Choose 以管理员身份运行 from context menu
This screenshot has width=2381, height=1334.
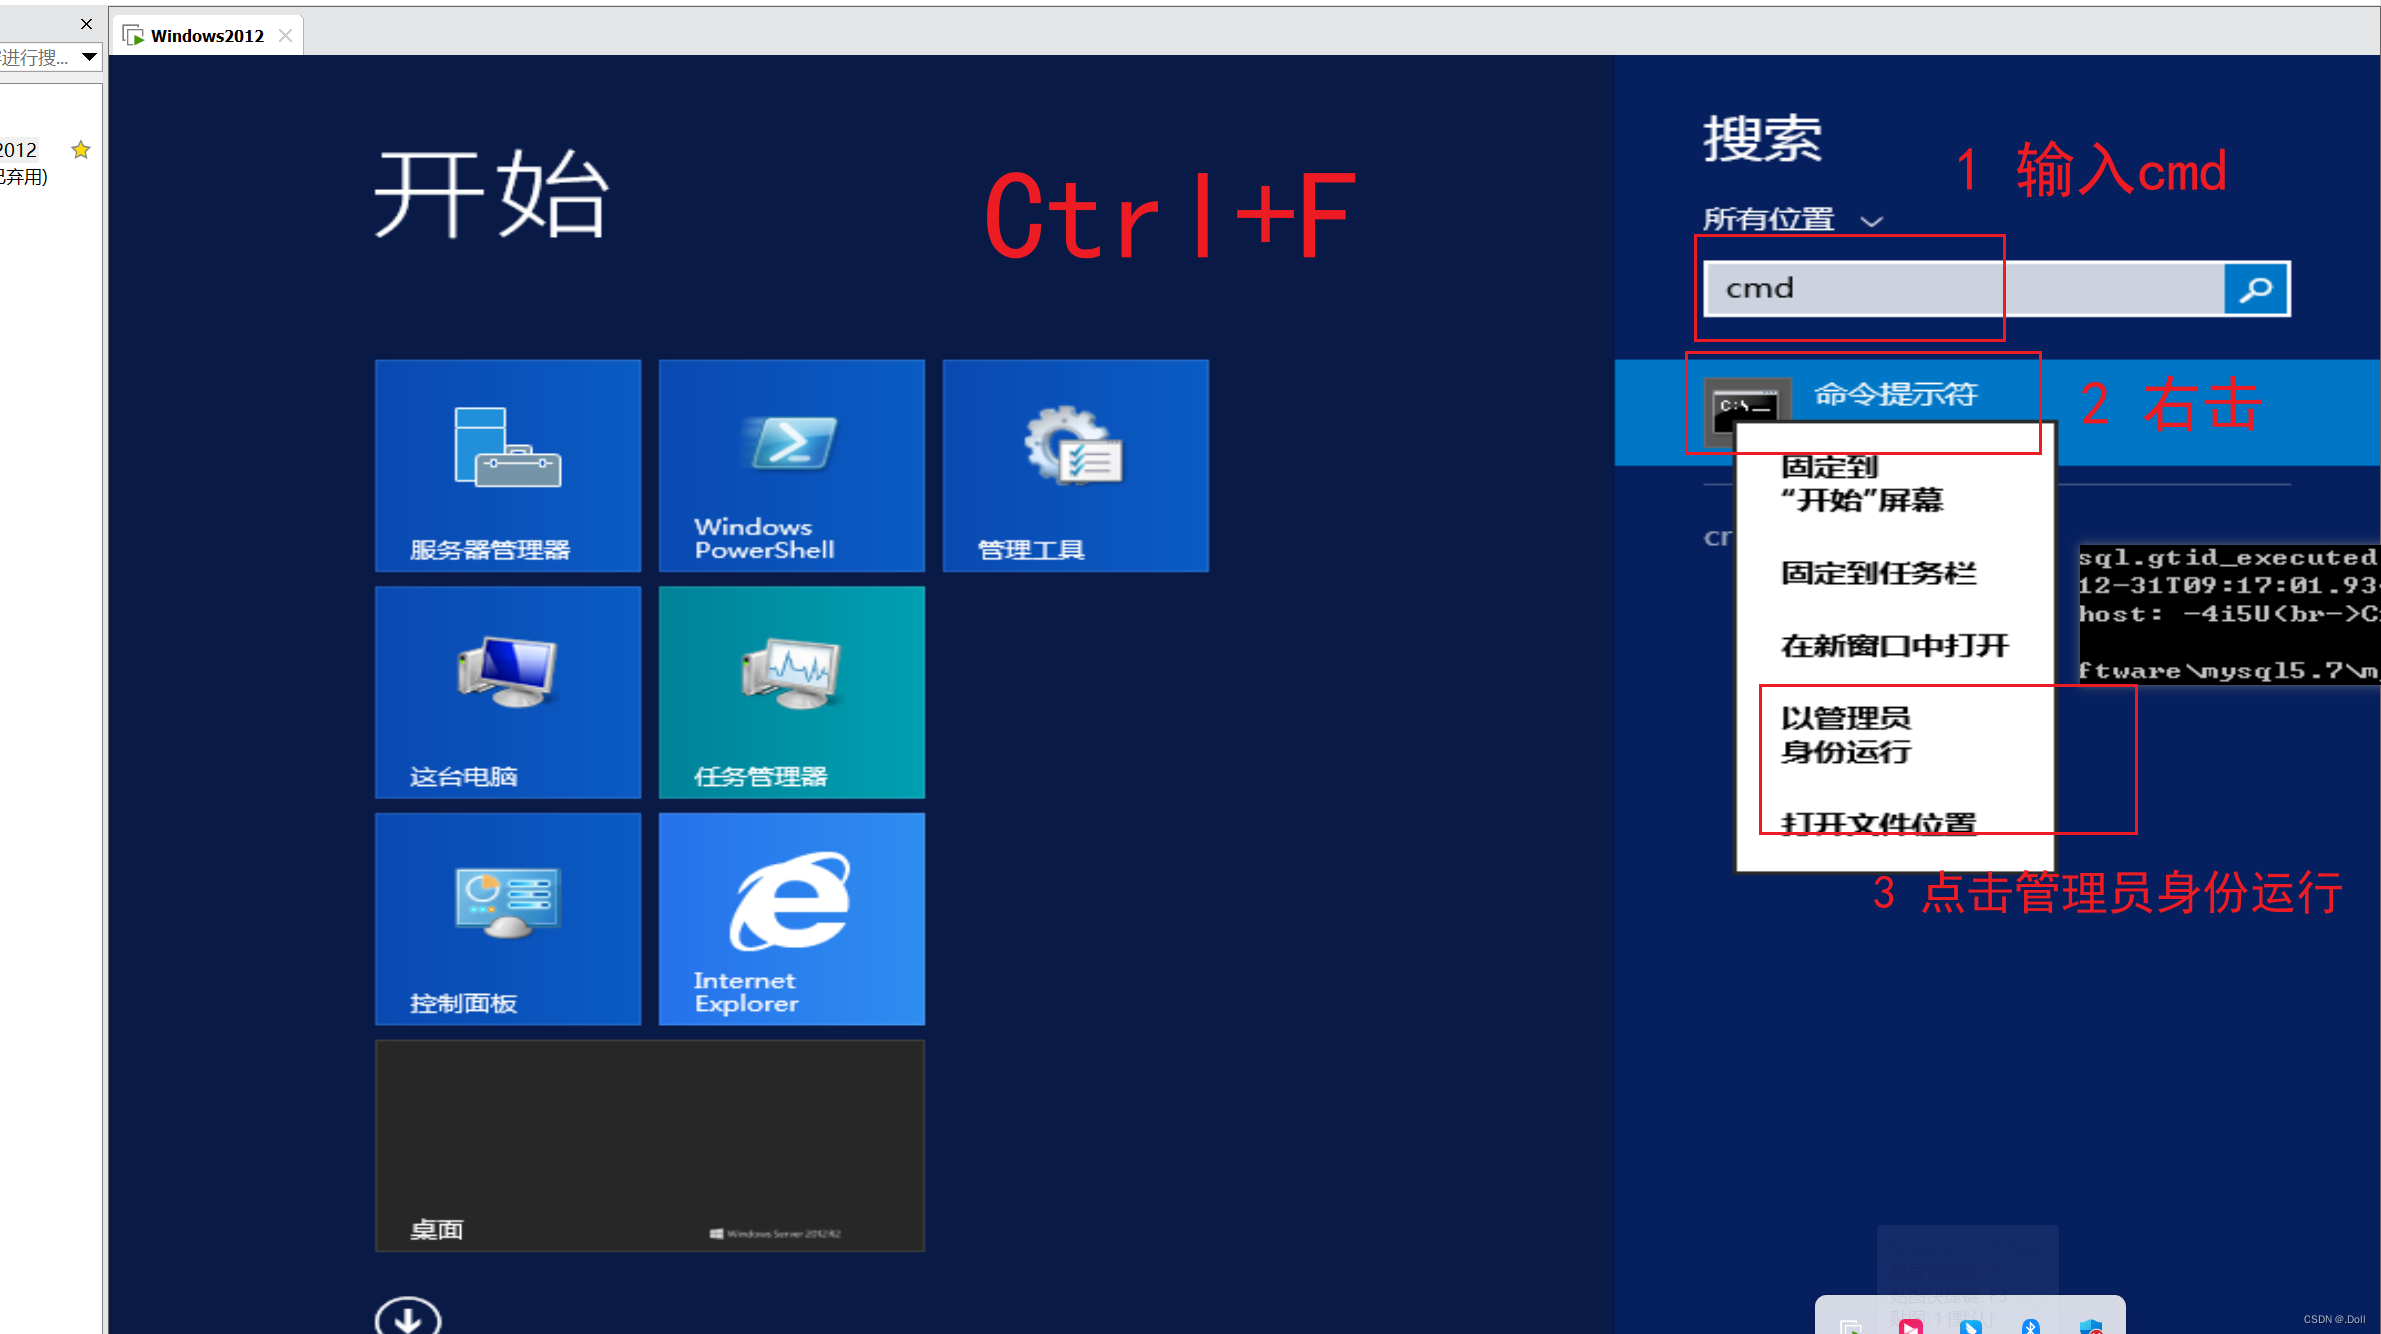tap(1846, 735)
